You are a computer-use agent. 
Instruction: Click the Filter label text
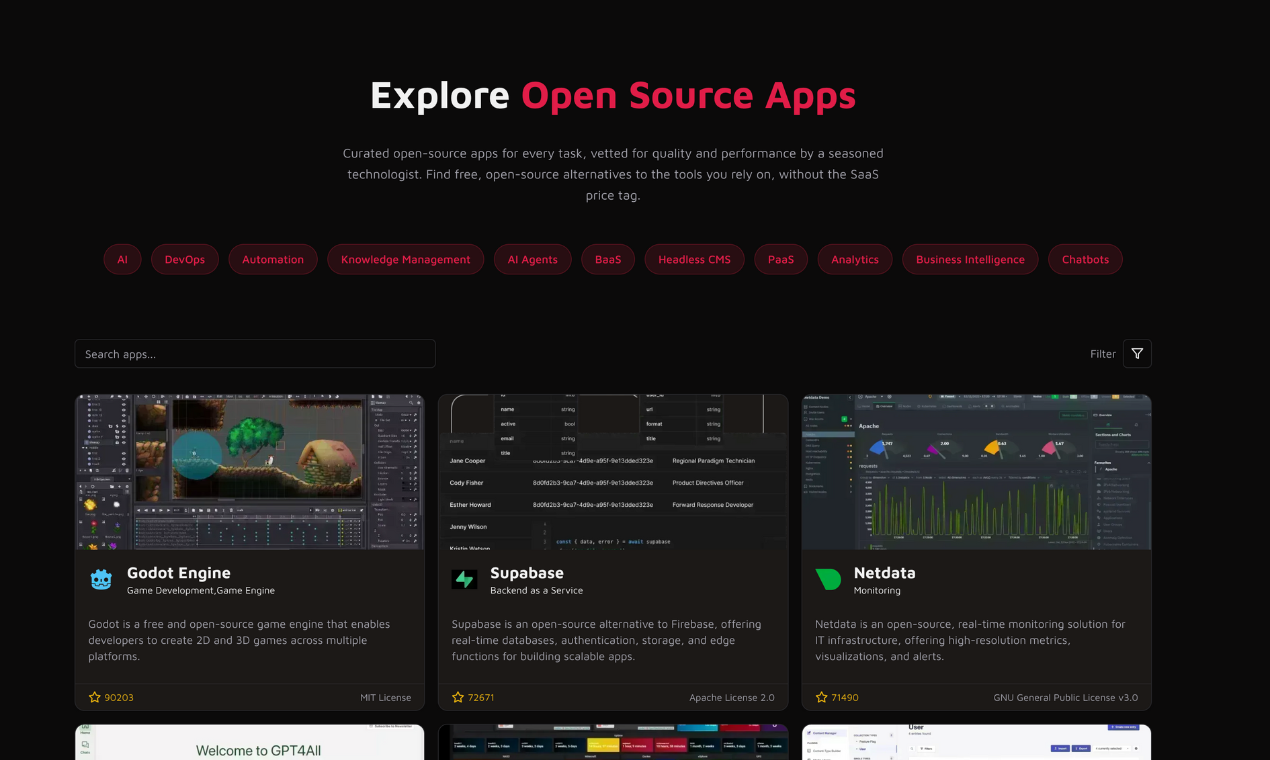tap(1103, 354)
